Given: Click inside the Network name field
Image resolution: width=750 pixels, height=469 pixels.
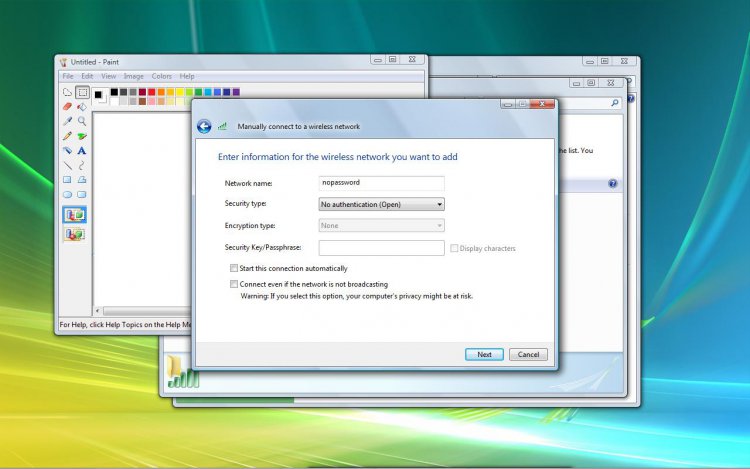Looking at the screenshot, I should [x=381, y=183].
